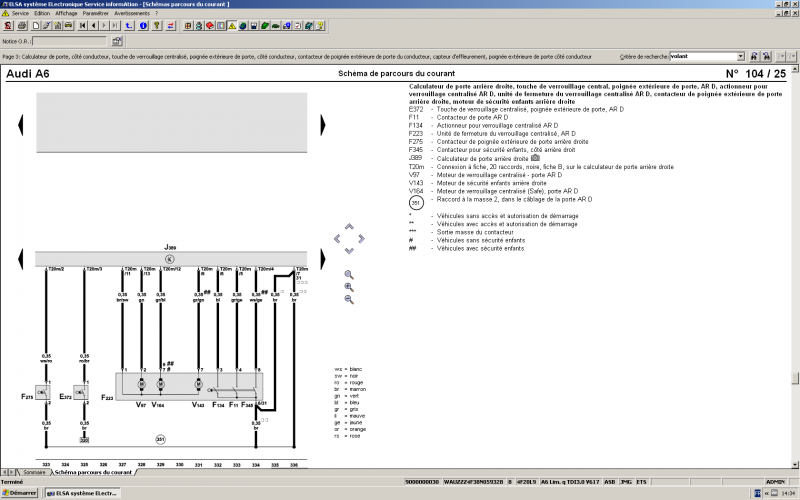
Task: Open the Avertissements menu
Action: (132, 13)
